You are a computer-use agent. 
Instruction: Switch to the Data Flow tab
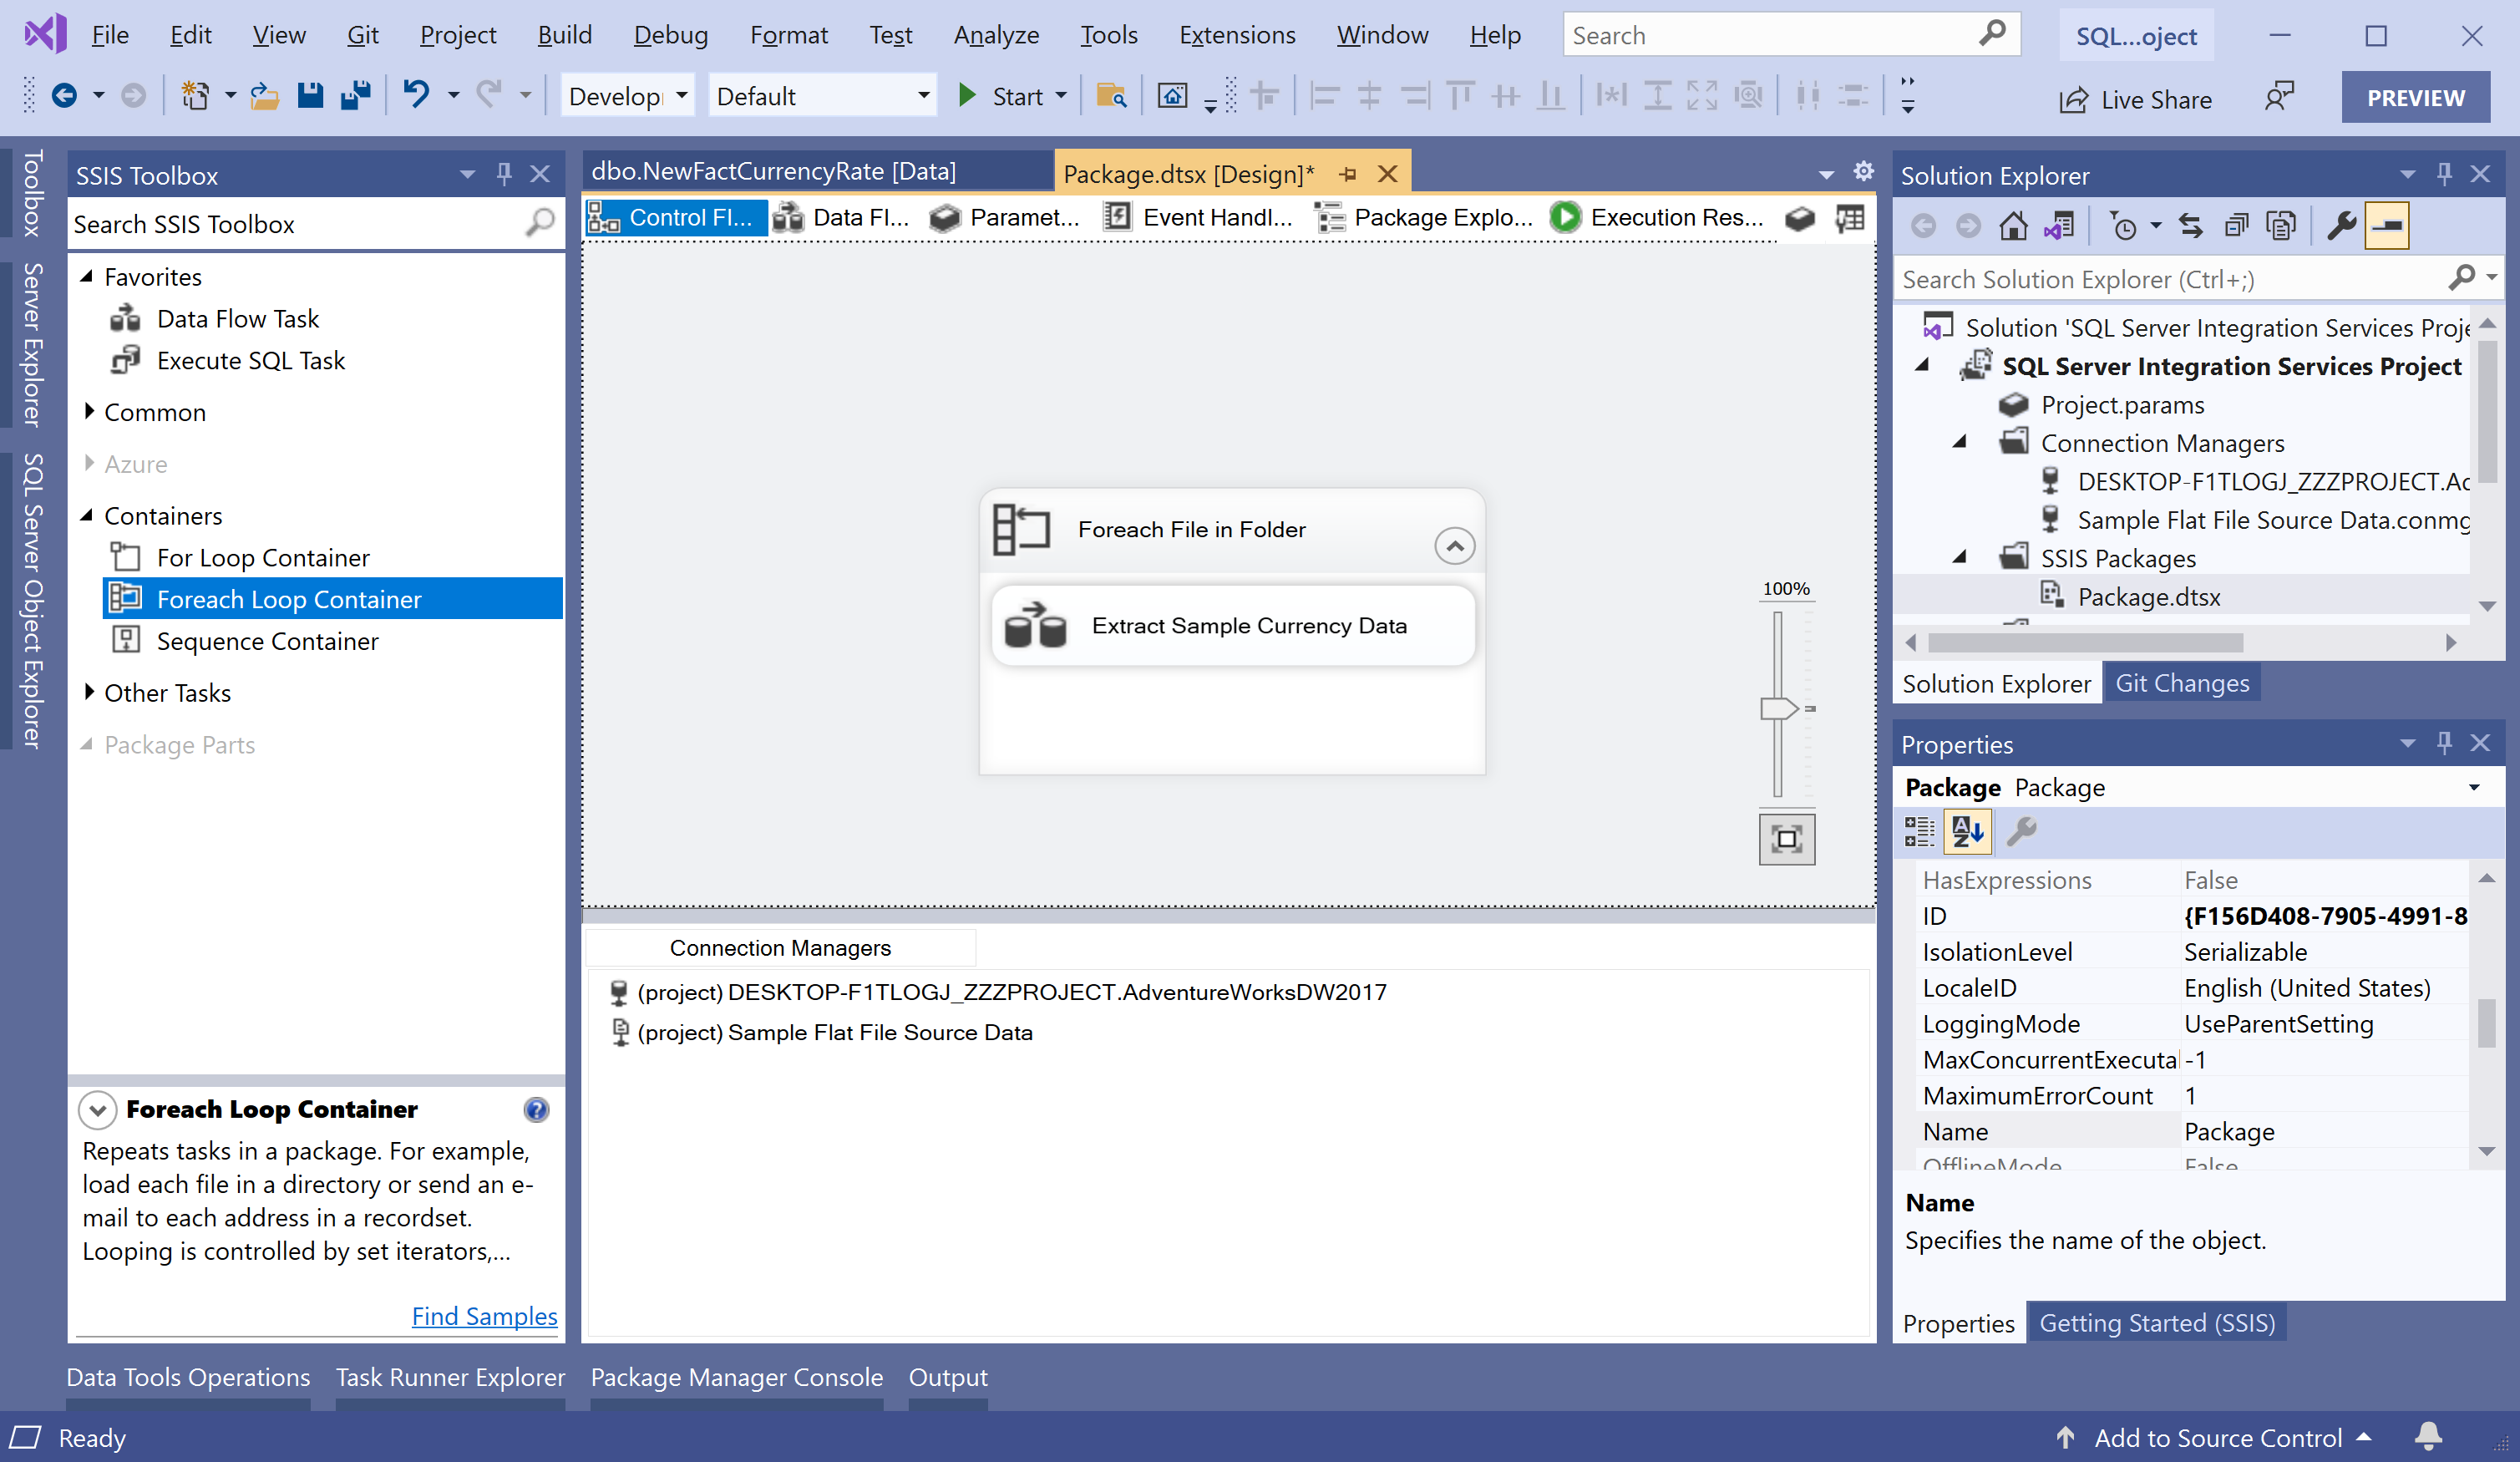842,217
